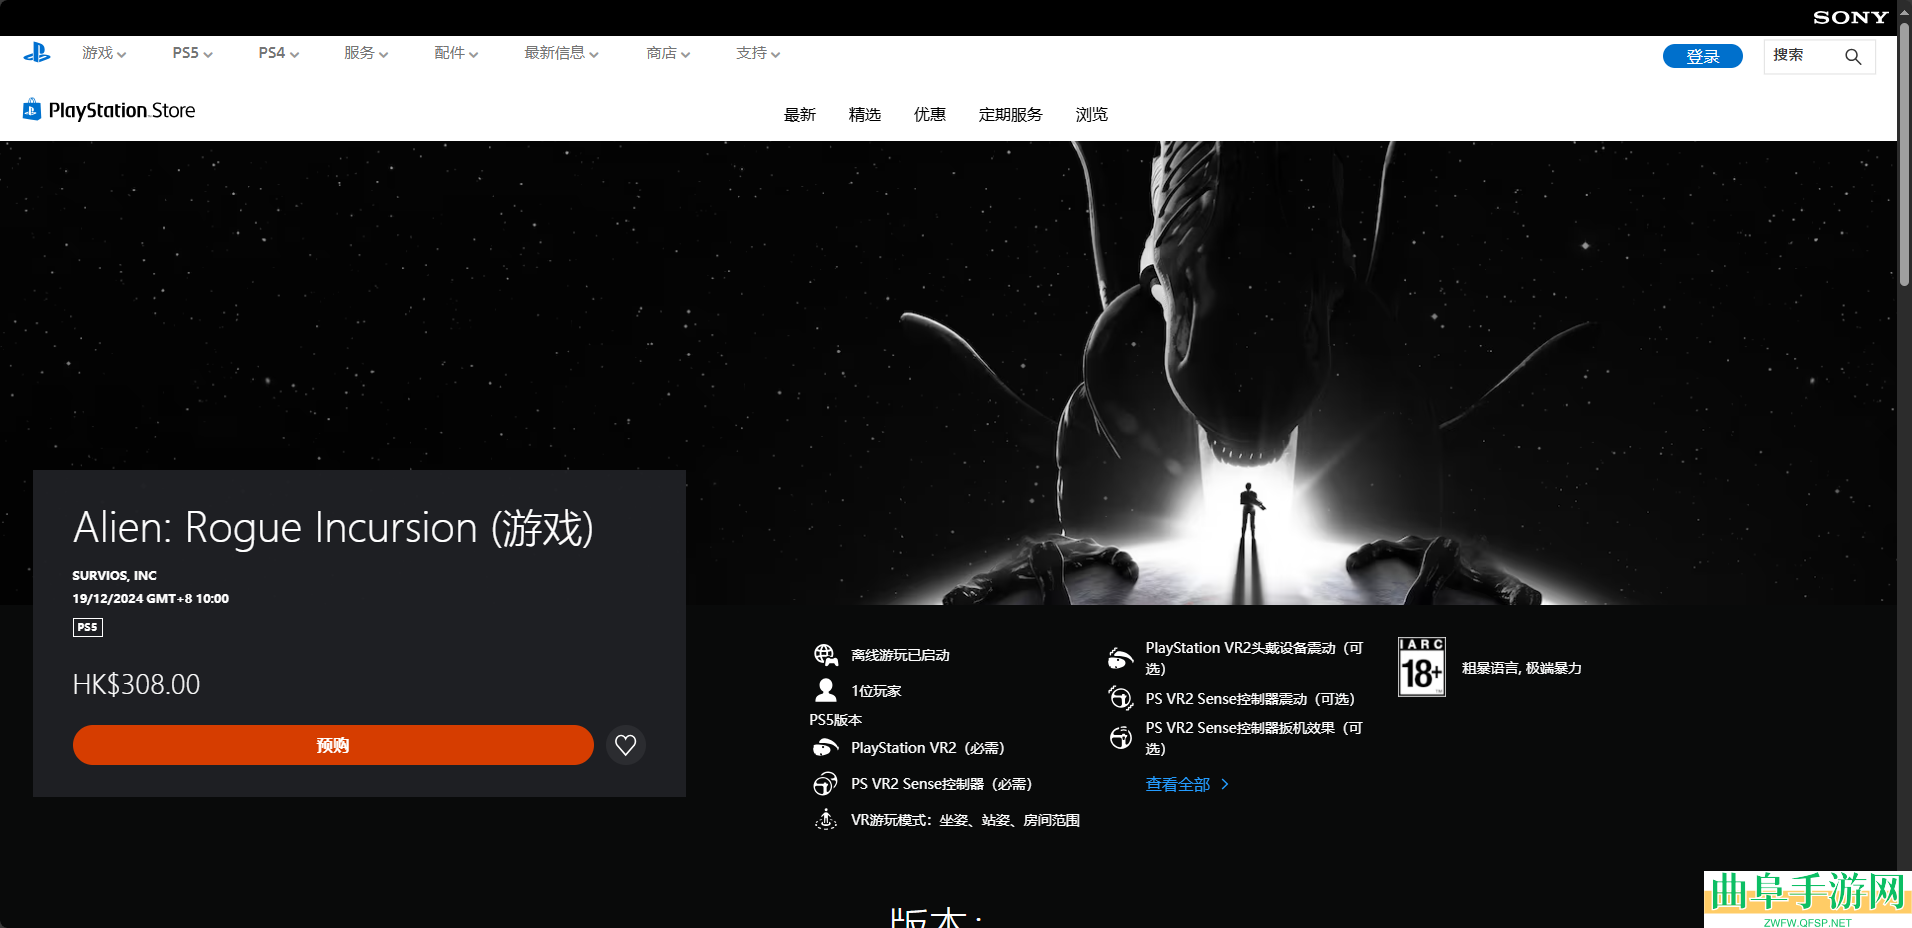Open the PlayStation Store home logo

click(109, 110)
